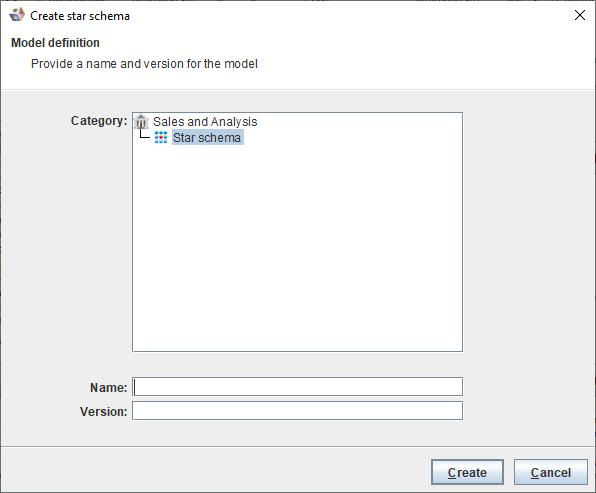
Task: Click the Category label
Action: pyautogui.click(x=99, y=121)
